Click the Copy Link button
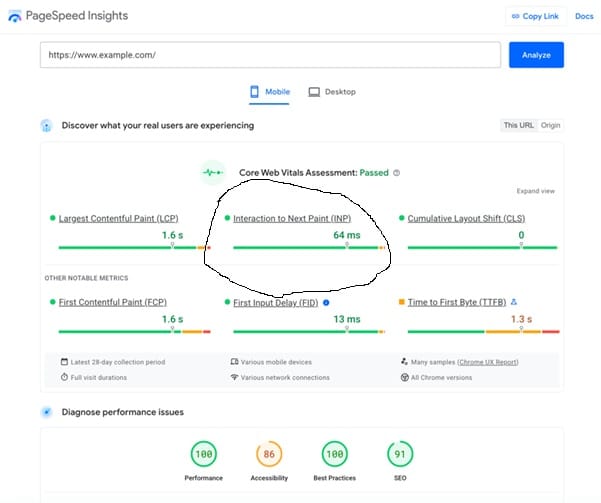The width and height of the screenshot is (601, 503). (x=535, y=16)
